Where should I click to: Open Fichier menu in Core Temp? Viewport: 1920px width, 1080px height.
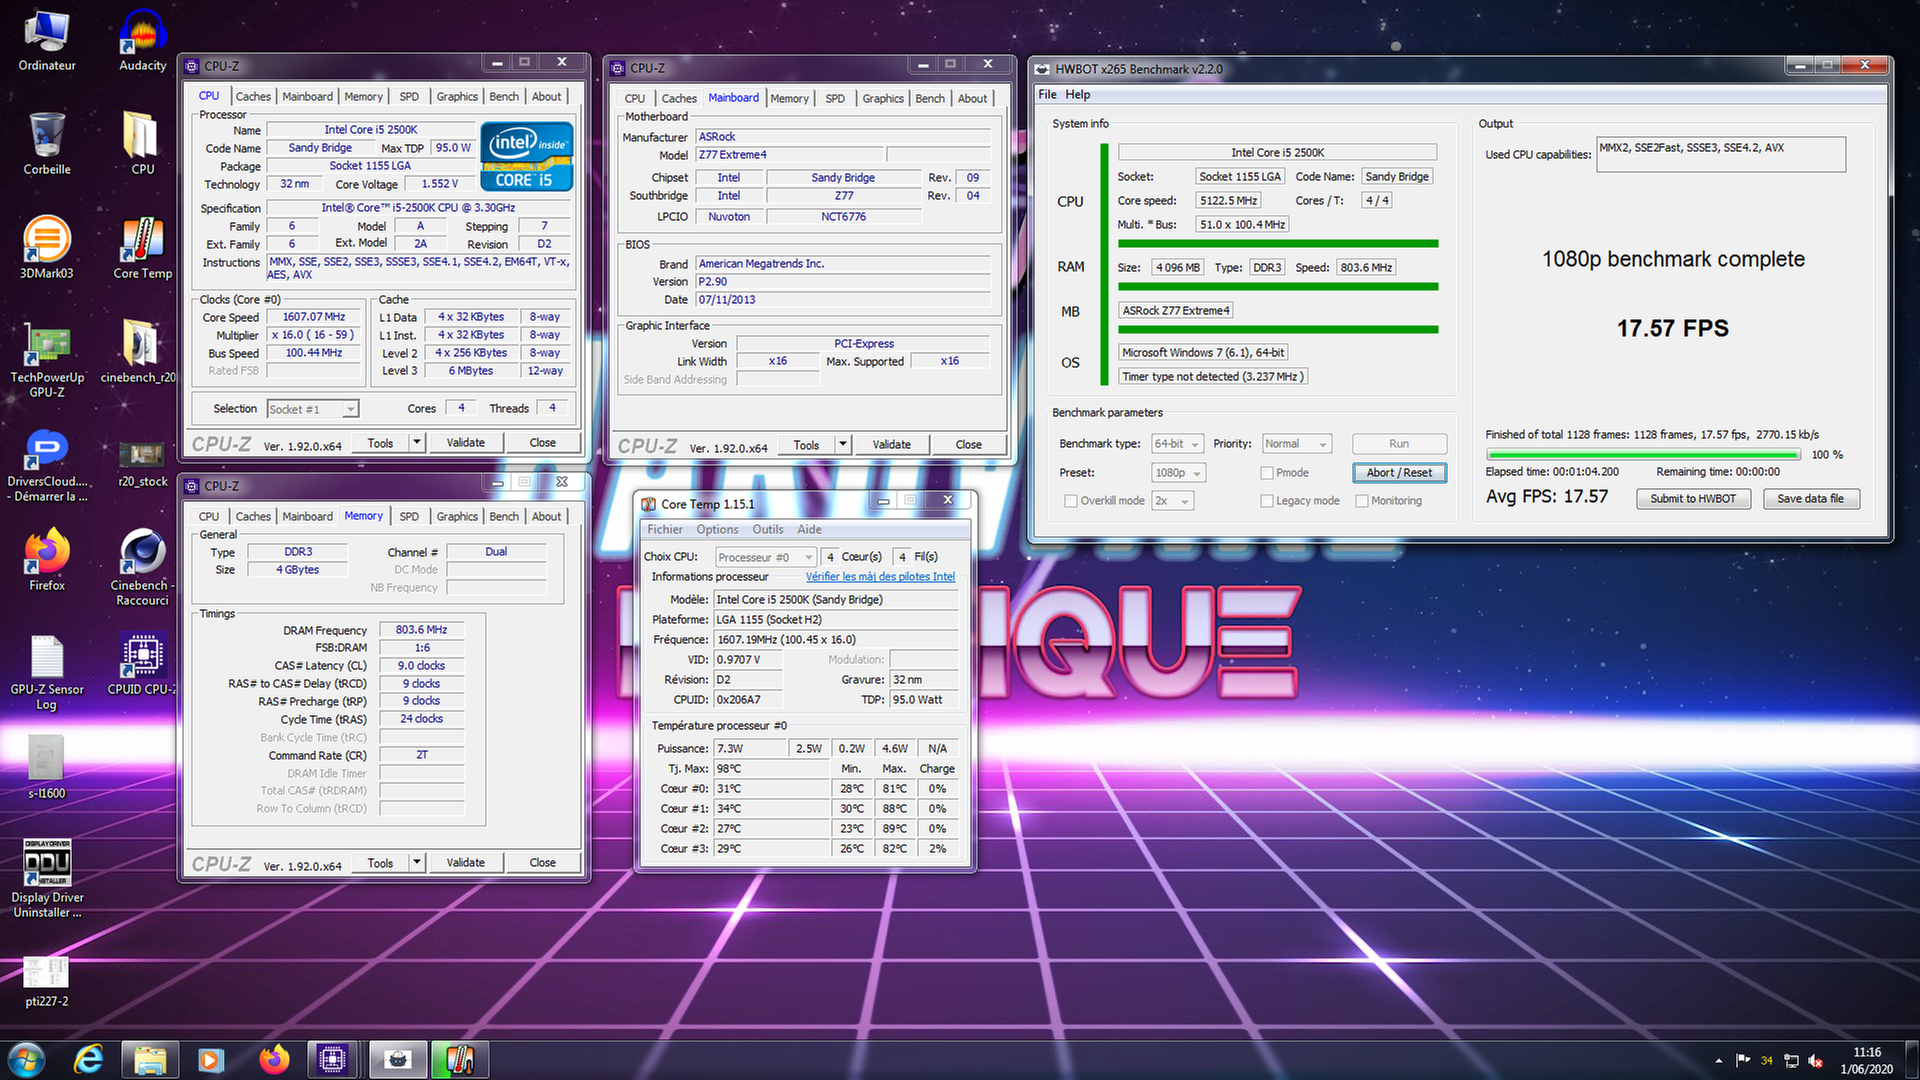[x=664, y=530]
